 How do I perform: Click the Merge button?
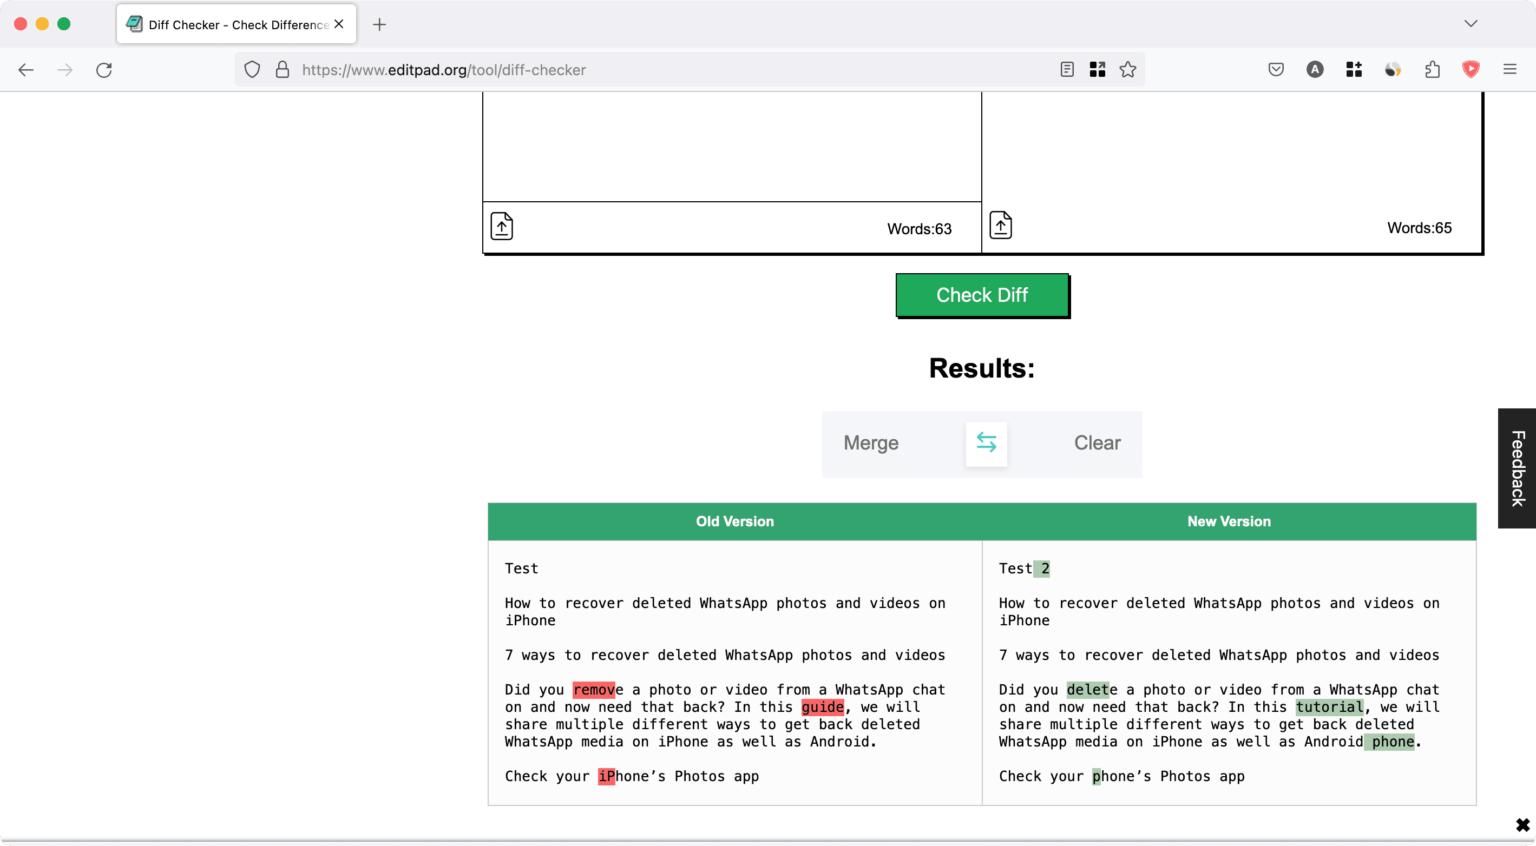click(x=871, y=443)
